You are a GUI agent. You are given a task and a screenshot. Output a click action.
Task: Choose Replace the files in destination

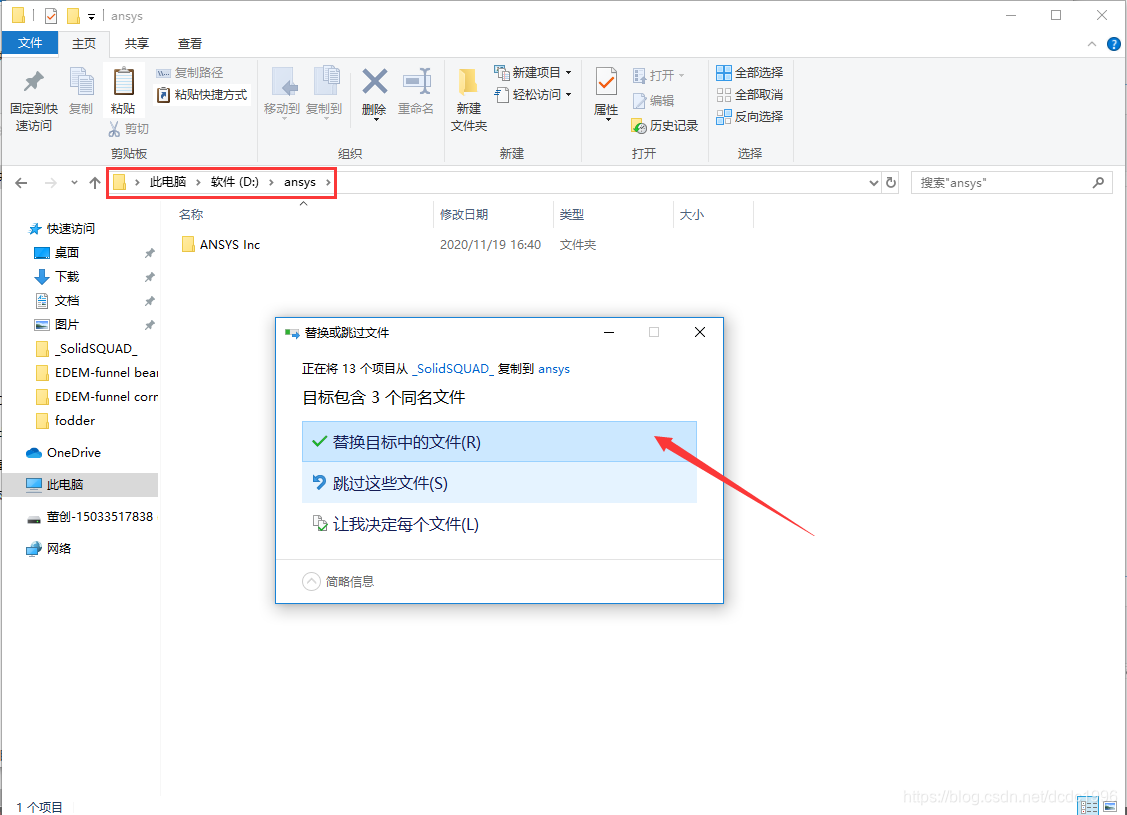pyautogui.click(x=499, y=442)
